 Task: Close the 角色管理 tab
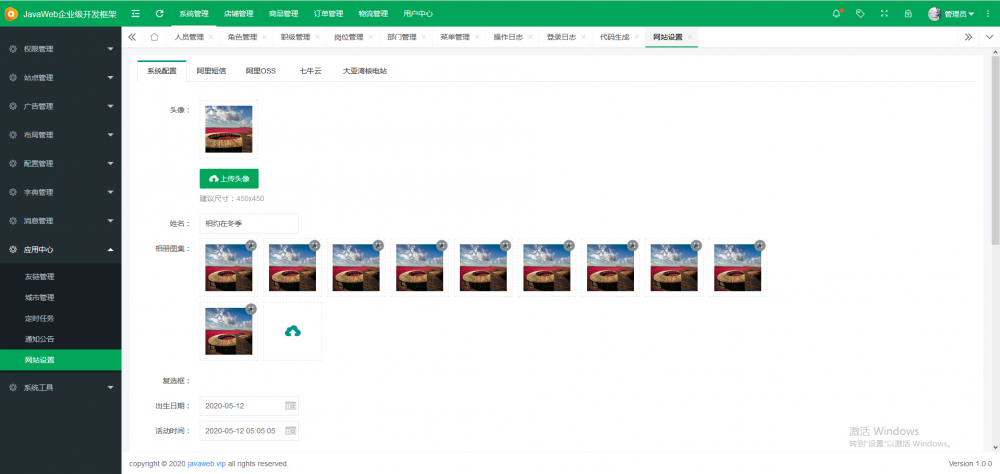[x=264, y=37]
